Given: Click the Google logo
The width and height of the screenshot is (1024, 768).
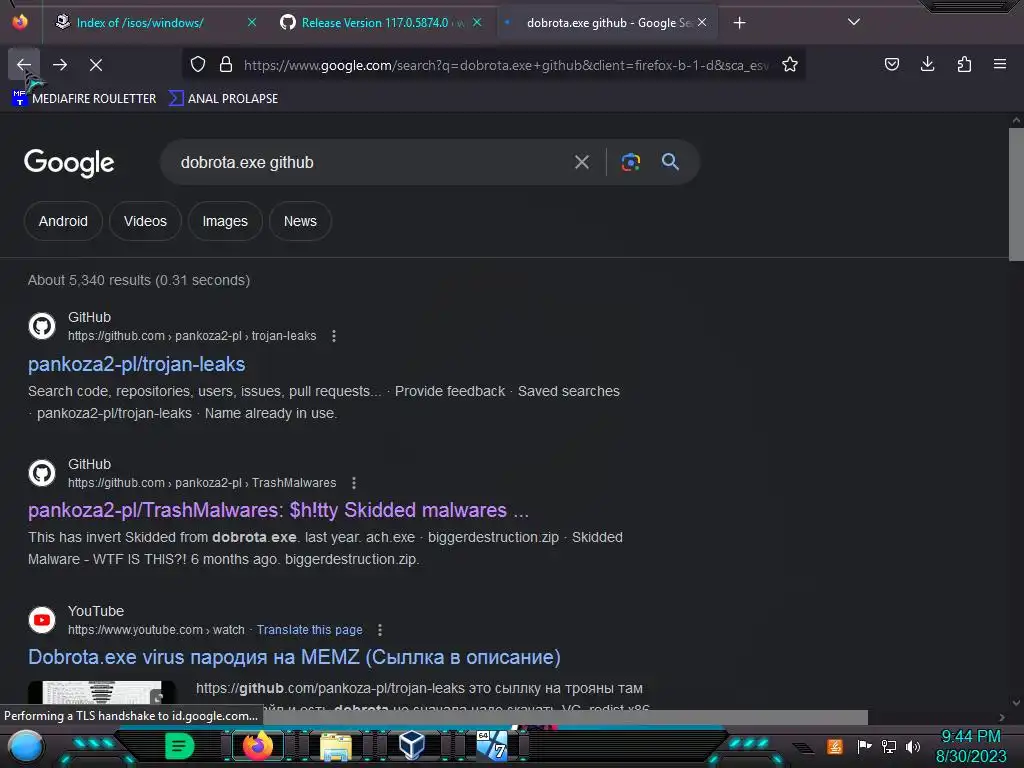Looking at the screenshot, I should [69, 163].
